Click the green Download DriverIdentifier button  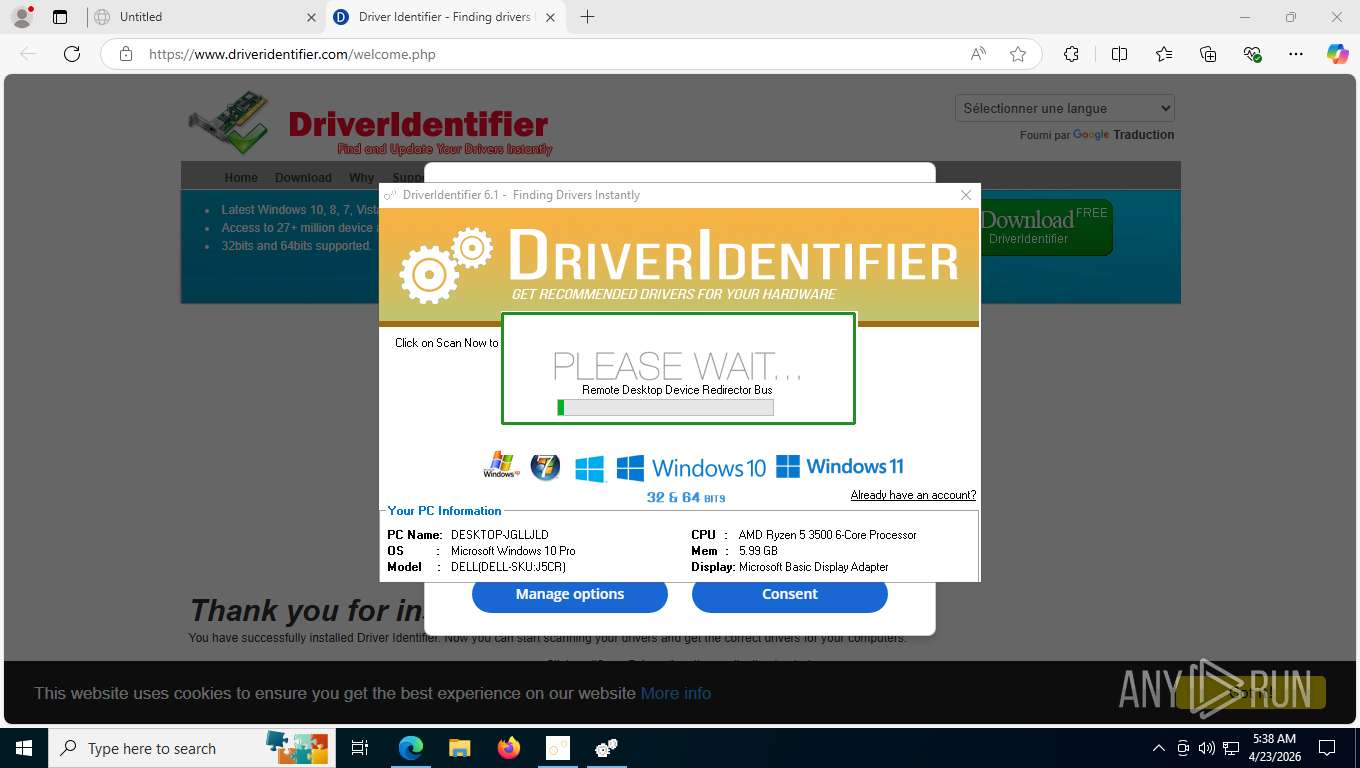tap(1046, 227)
